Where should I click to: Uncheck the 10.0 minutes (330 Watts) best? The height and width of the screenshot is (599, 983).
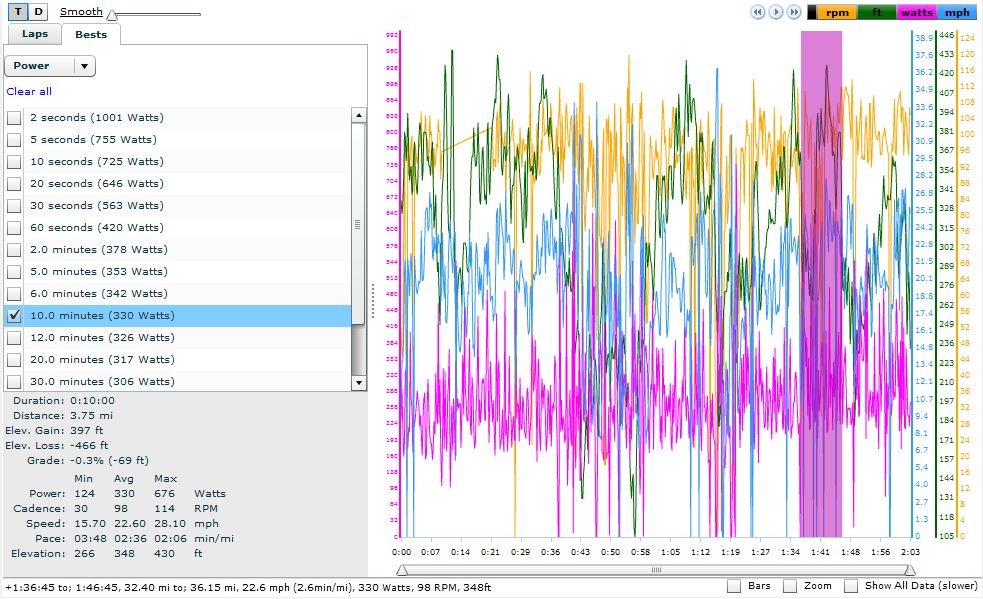[x=14, y=315]
